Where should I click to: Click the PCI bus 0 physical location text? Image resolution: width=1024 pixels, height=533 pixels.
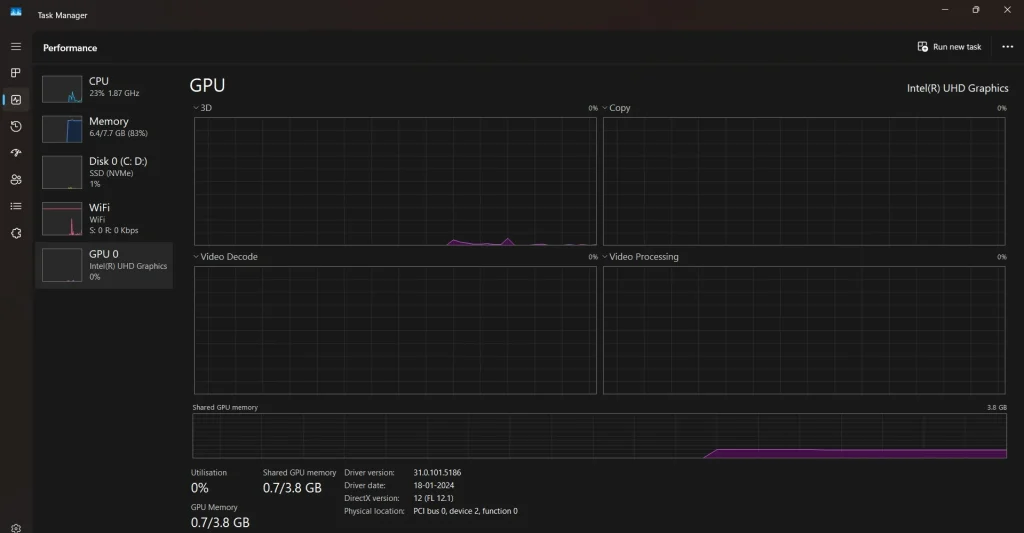pos(465,511)
